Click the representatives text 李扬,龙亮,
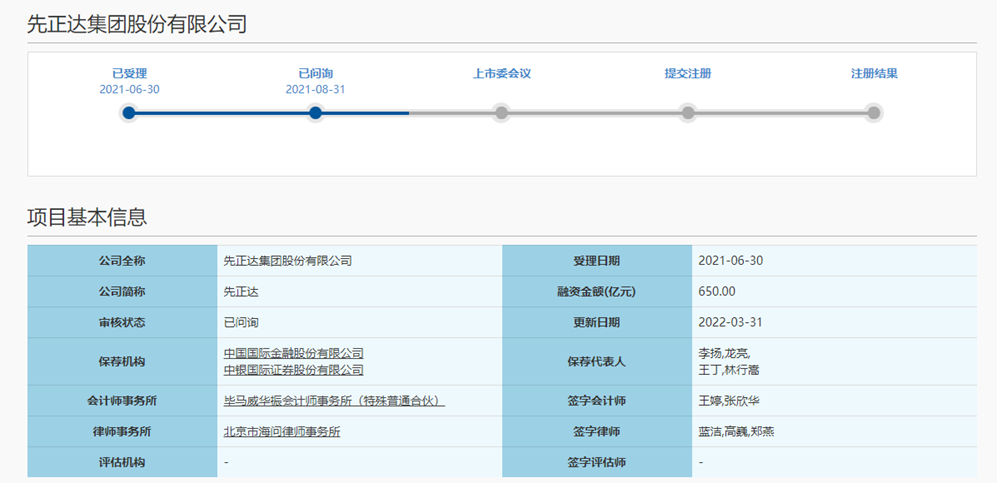Viewport: 997px width, 483px height. click(x=724, y=353)
